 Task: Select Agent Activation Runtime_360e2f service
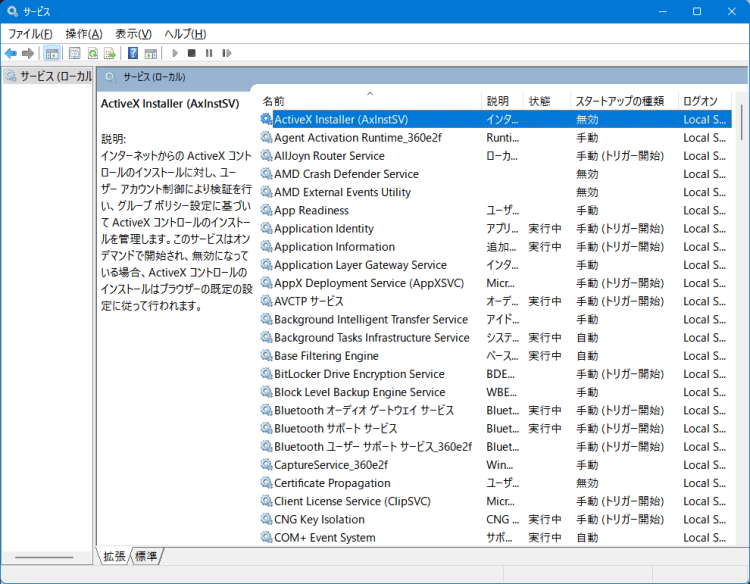pyautogui.click(x=496, y=138)
